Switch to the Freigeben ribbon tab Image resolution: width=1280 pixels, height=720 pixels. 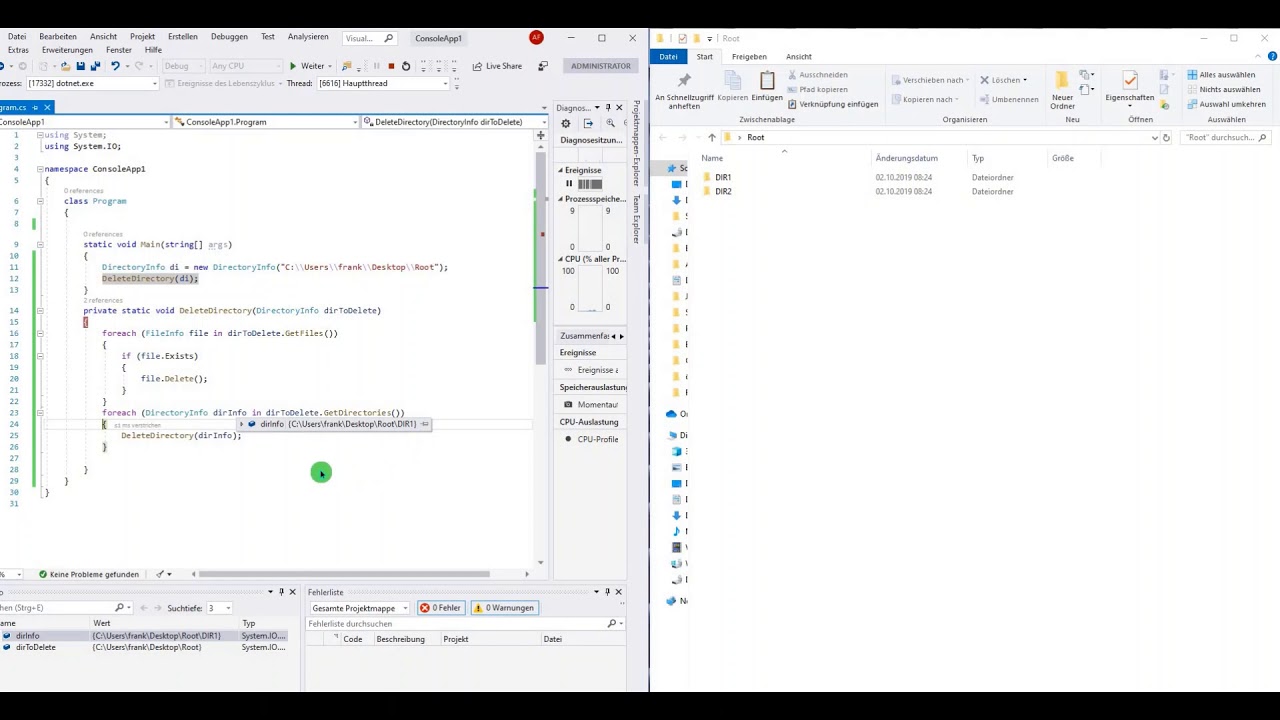coord(749,57)
